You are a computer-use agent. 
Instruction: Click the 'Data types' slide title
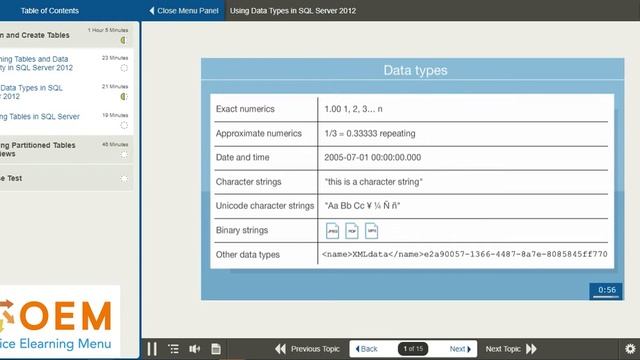click(416, 70)
